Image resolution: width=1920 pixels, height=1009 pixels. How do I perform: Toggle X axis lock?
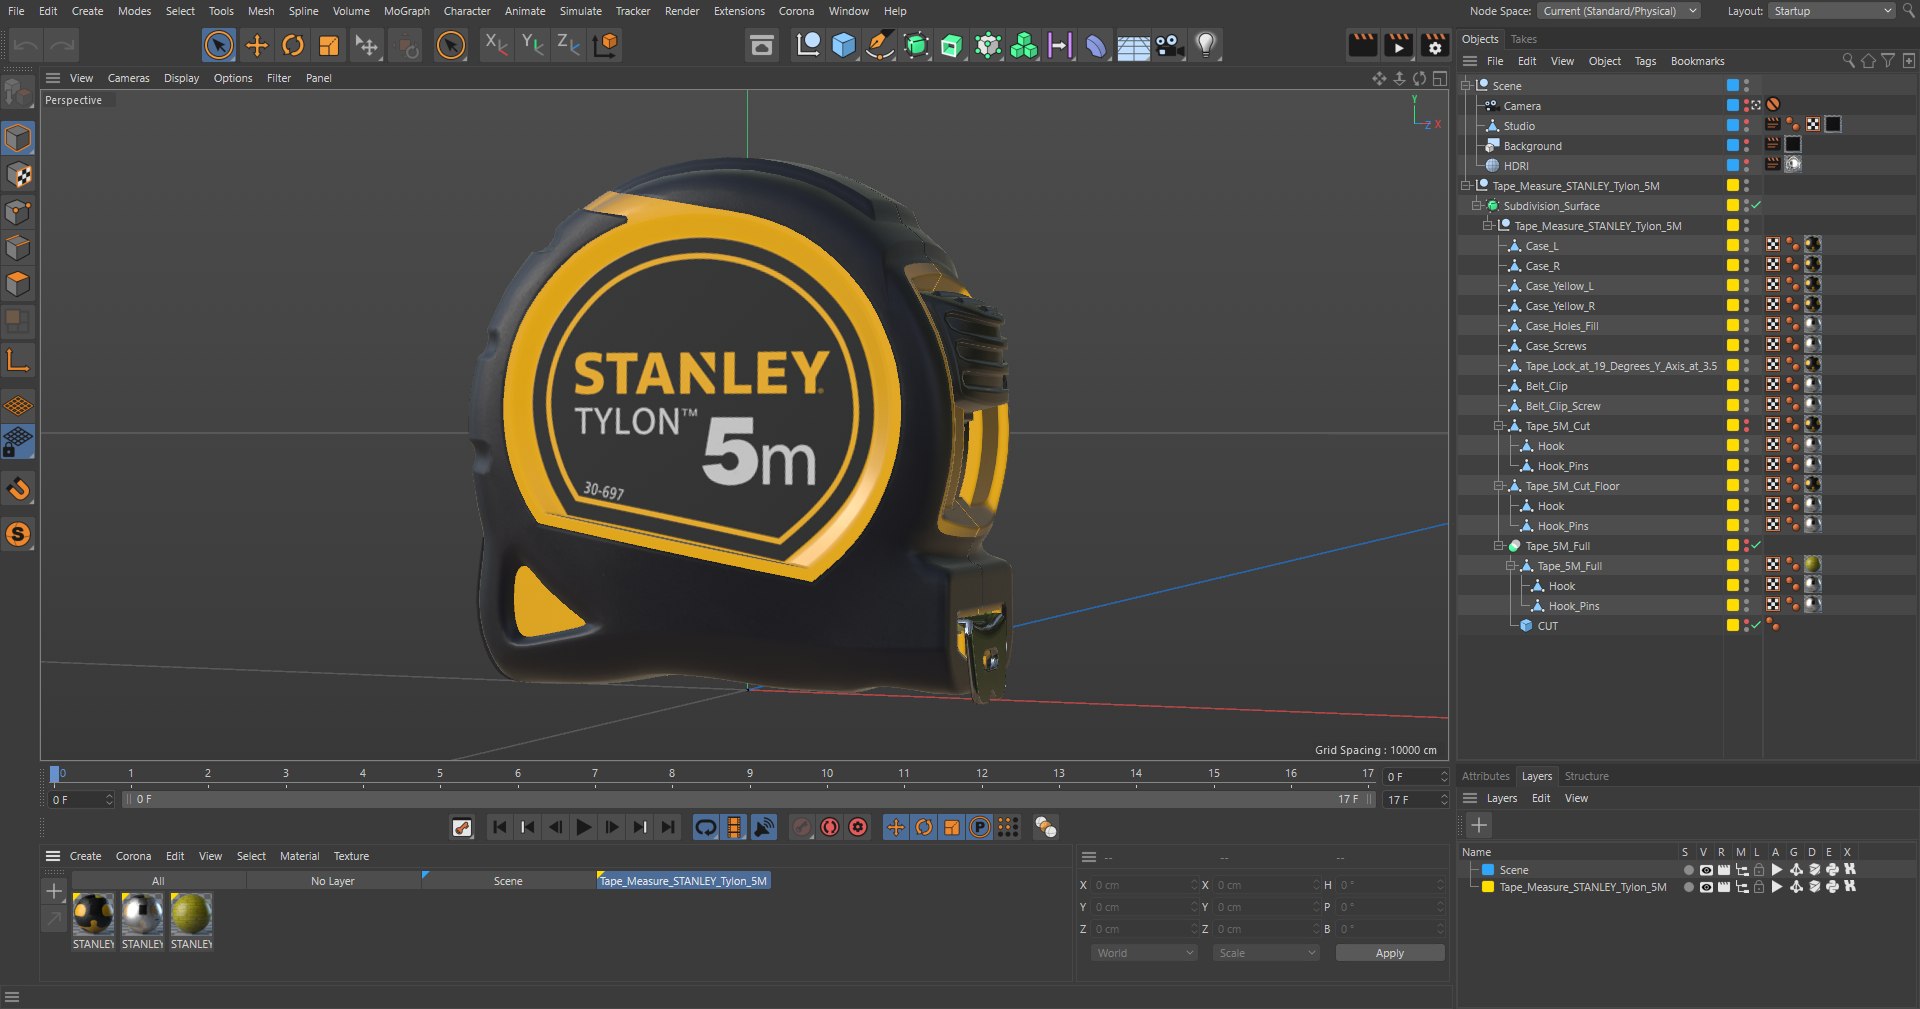point(496,44)
